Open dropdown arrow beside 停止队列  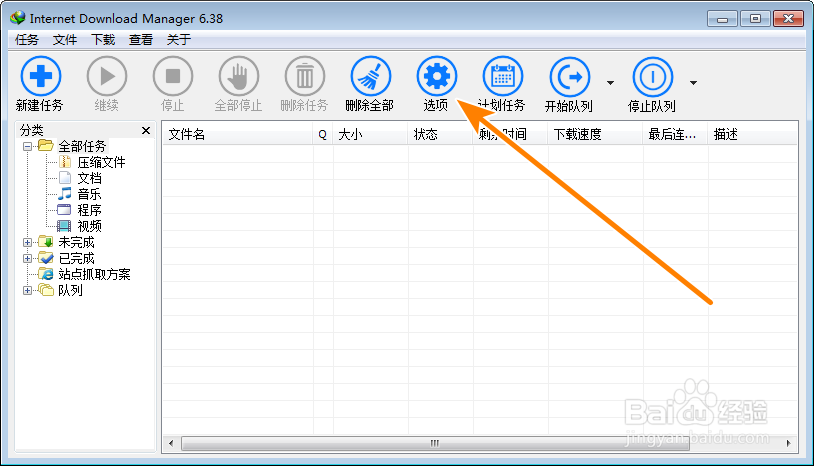click(693, 83)
